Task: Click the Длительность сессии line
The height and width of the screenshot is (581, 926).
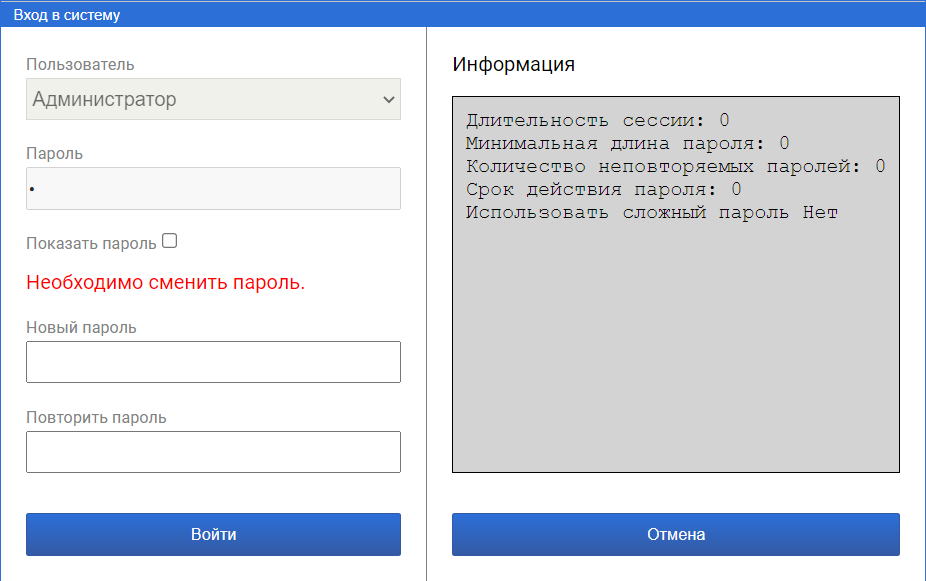Action: [x=597, y=121]
